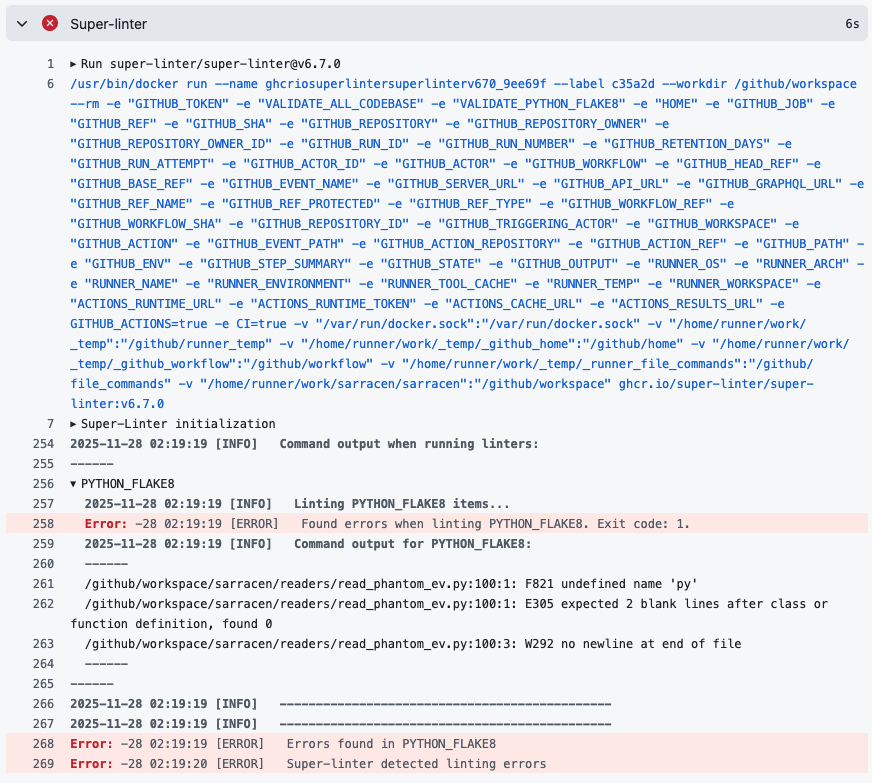Click line number 257 link

[43, 504]
